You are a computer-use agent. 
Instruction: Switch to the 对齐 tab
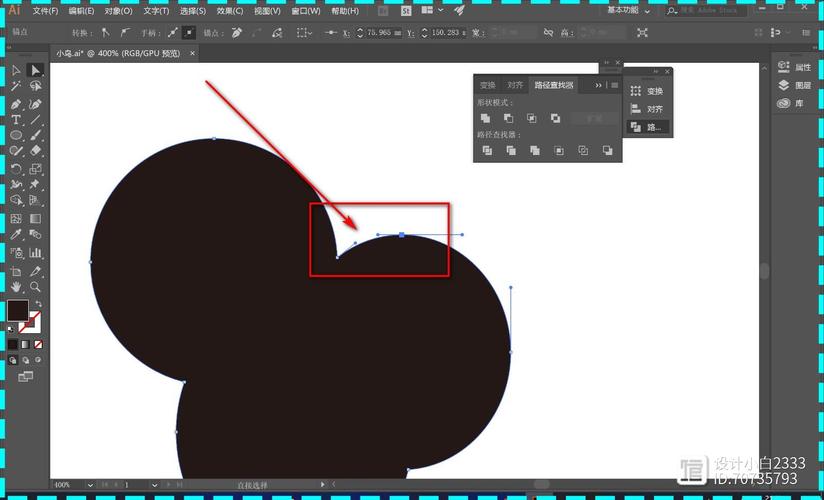[515, 86]
